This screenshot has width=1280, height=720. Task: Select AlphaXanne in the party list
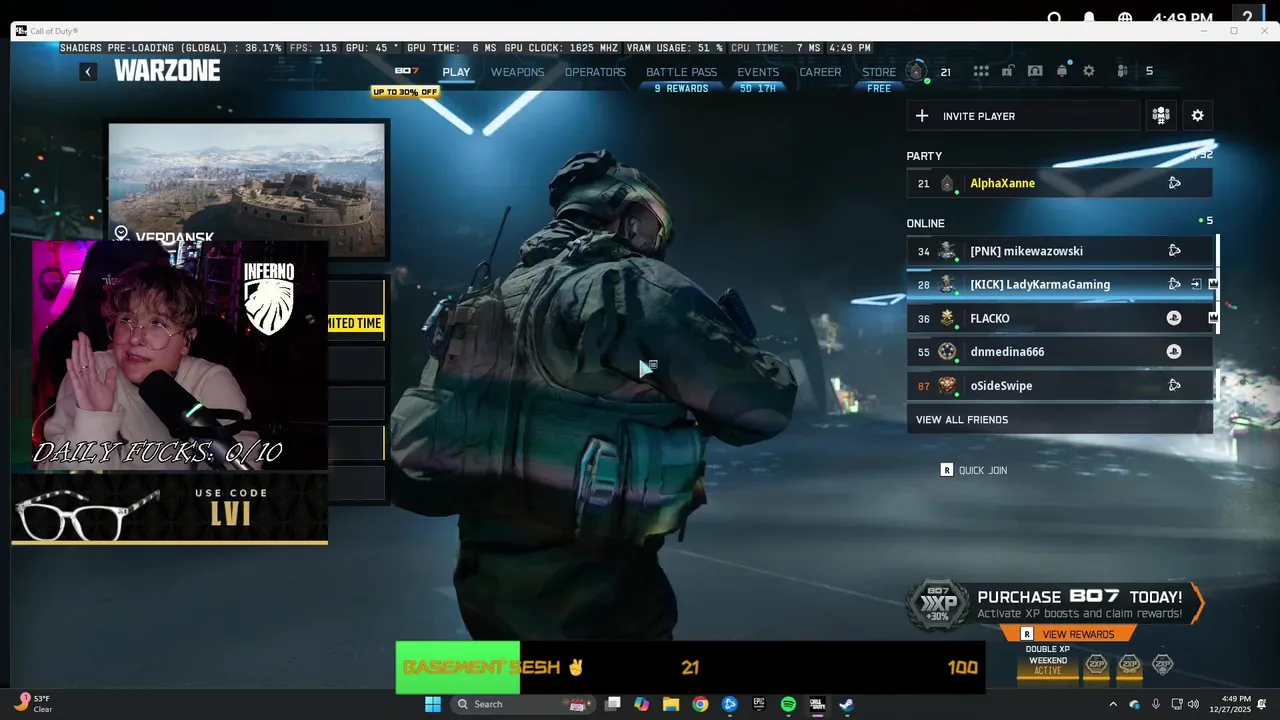click(x=1059, y=183)
